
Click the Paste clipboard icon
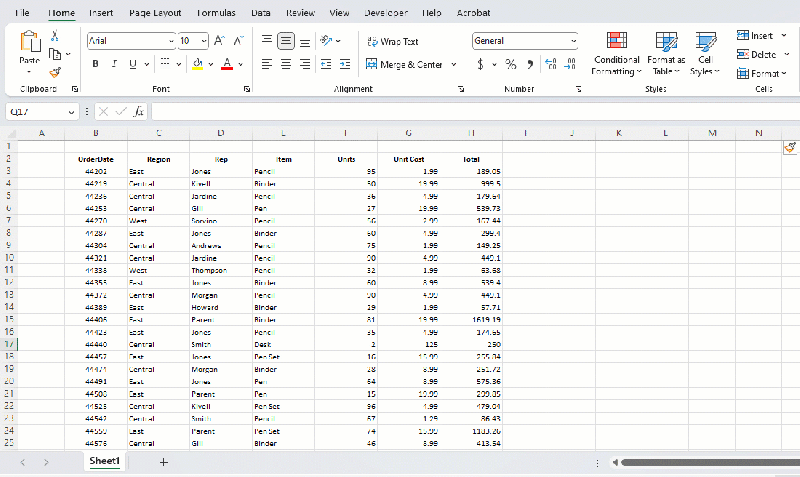pyautogui.click(x=30, y=42)
